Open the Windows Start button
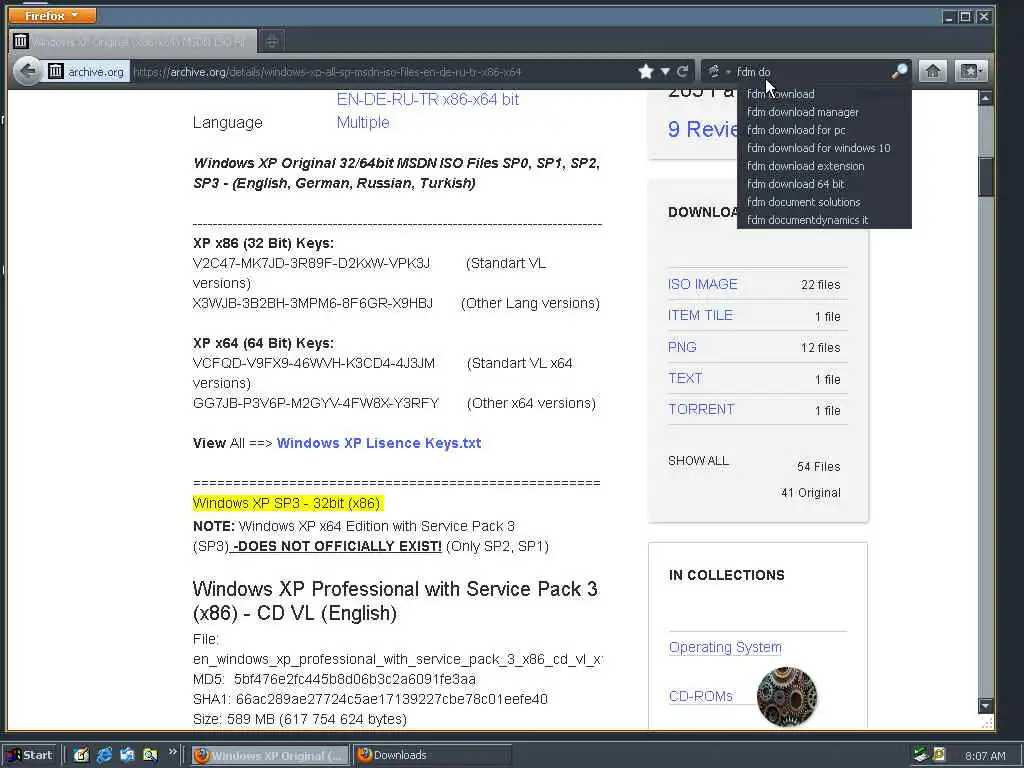The image size is (1024, 768). pos(30,755)
